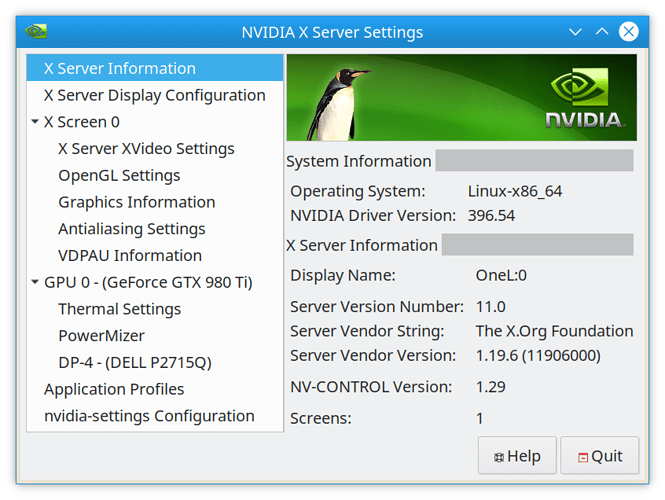
Task: Click the Server Vendor Version: label
Action: pyautogui.click(x=373, y=355)
